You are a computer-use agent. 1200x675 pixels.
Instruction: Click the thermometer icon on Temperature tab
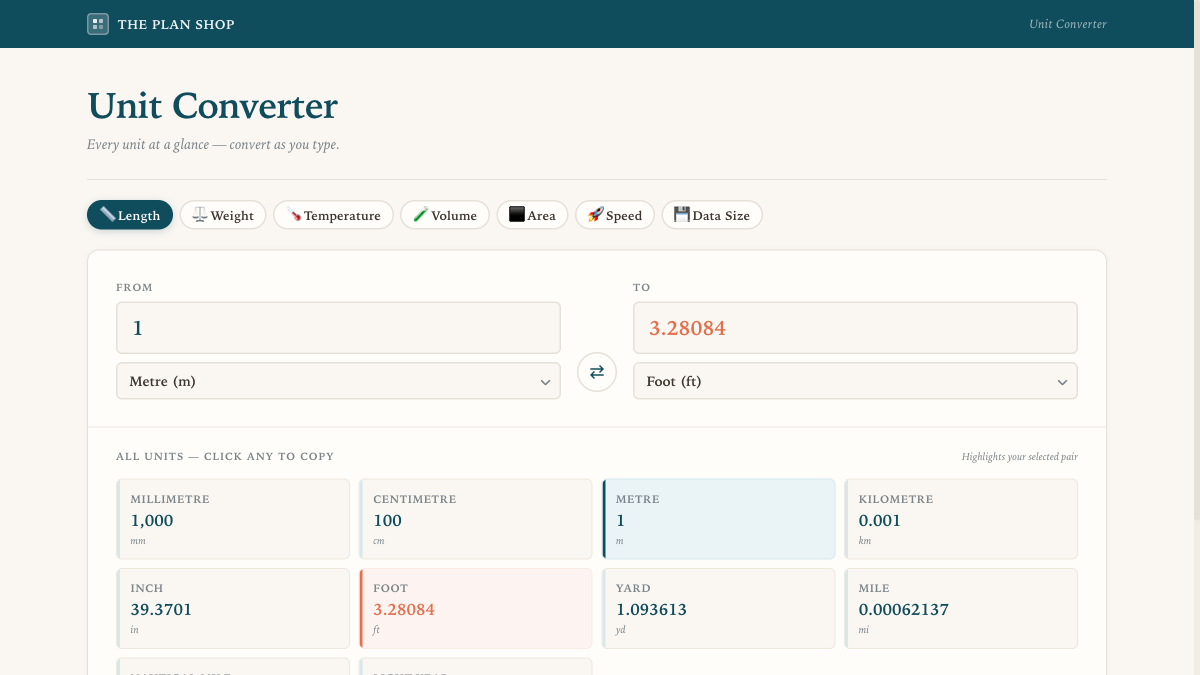pos(294,214)
